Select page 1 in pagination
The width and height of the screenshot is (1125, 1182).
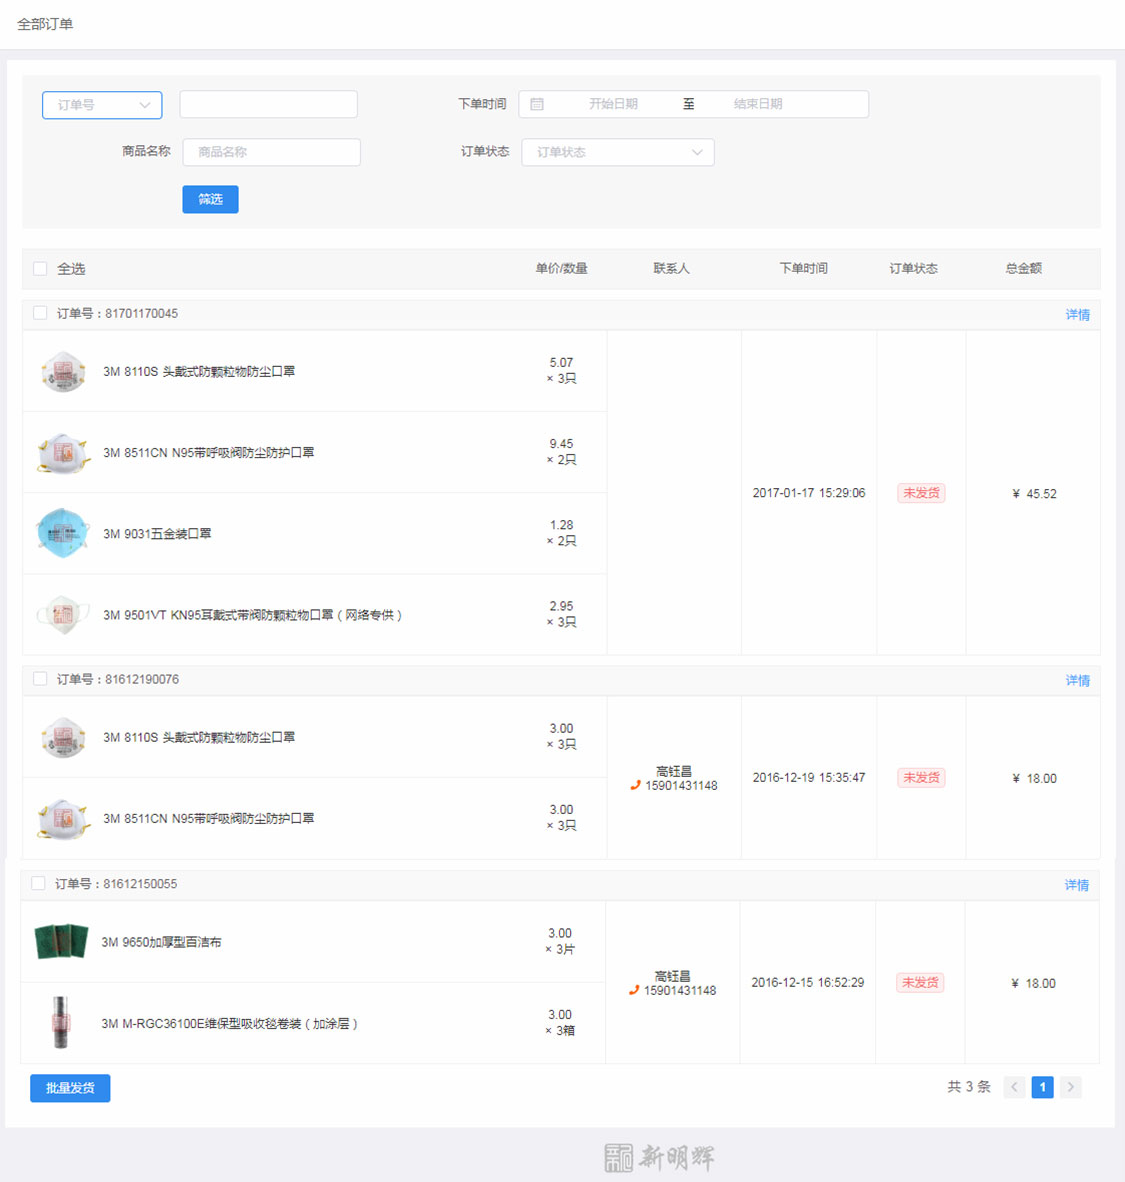pos(1043,1087)
